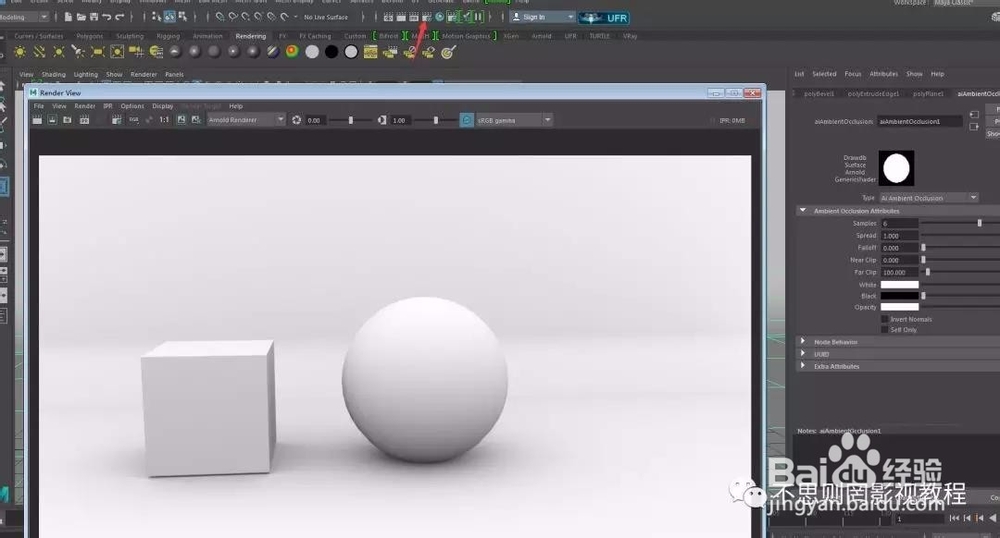Open IPR menu in Render View
This screenshot has height=538, width=1000.
coord(108,106)
